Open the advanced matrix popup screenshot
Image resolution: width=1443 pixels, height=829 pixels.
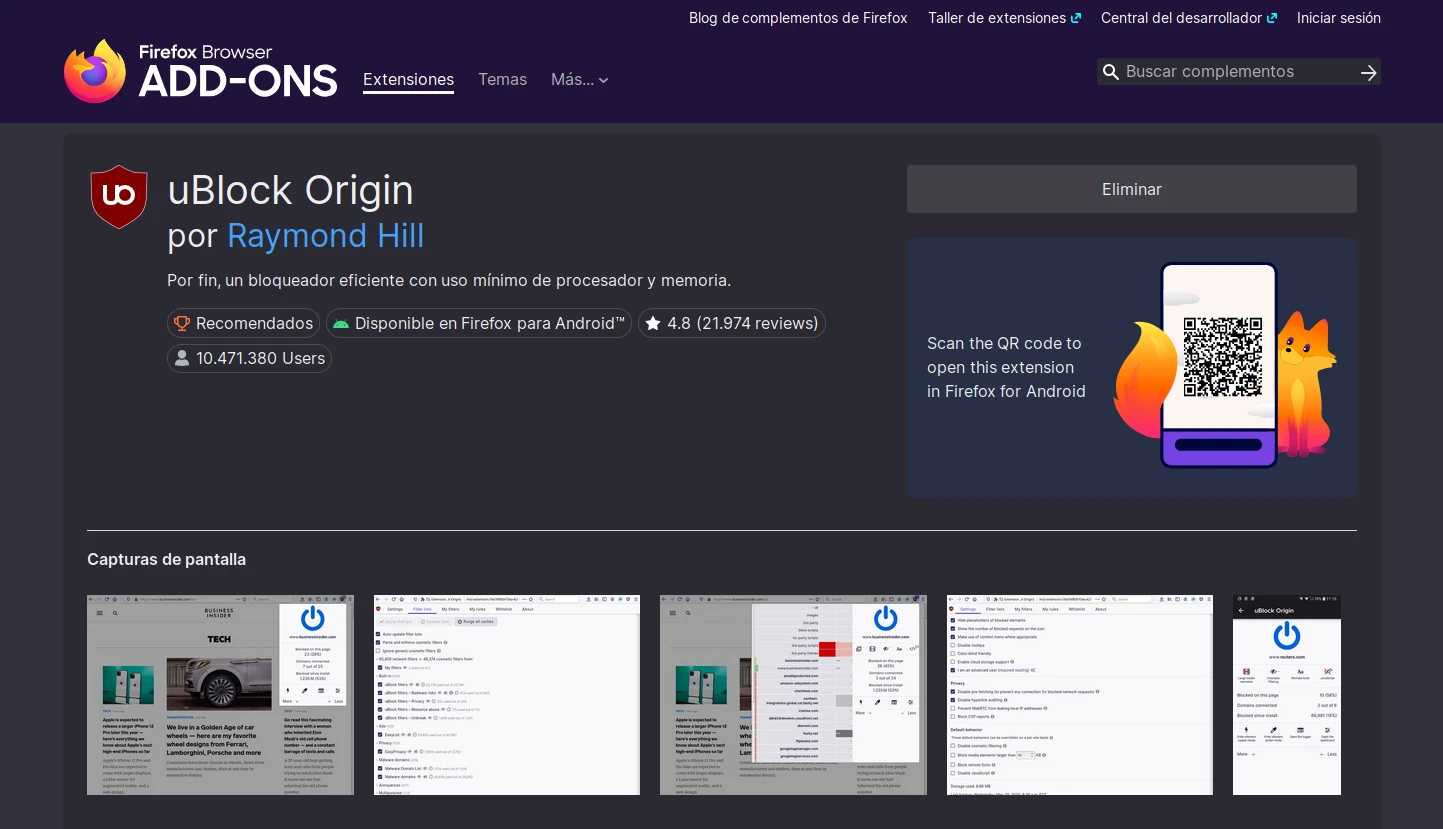click(x=793, y=695)
